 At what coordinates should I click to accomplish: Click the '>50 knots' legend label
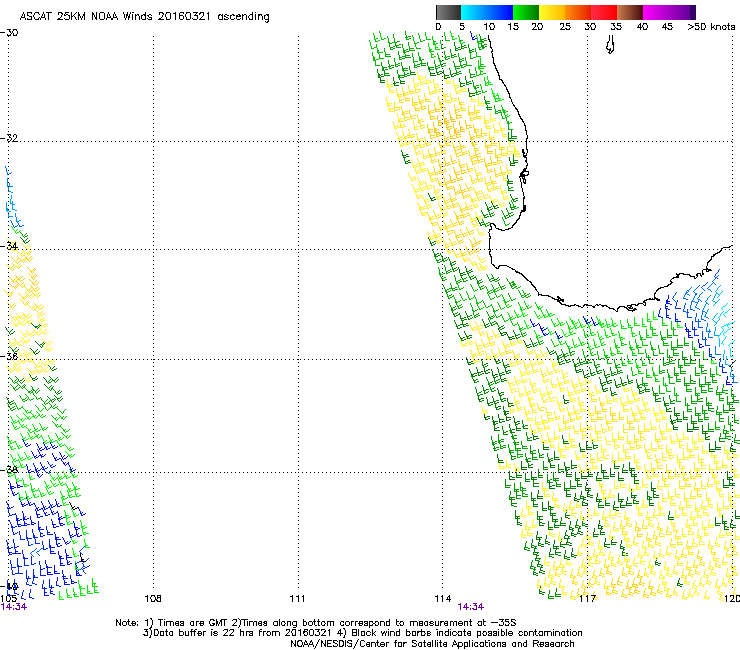tap(711, 27)
